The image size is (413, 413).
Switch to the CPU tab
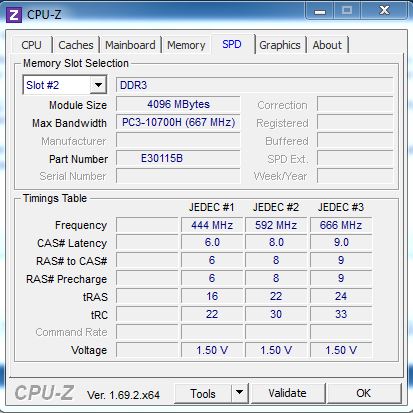tap(32, 45)
